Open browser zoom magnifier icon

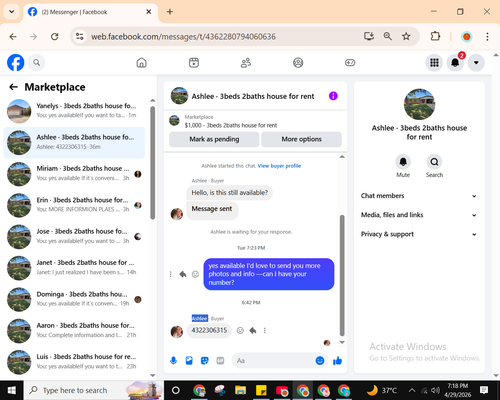387,36
